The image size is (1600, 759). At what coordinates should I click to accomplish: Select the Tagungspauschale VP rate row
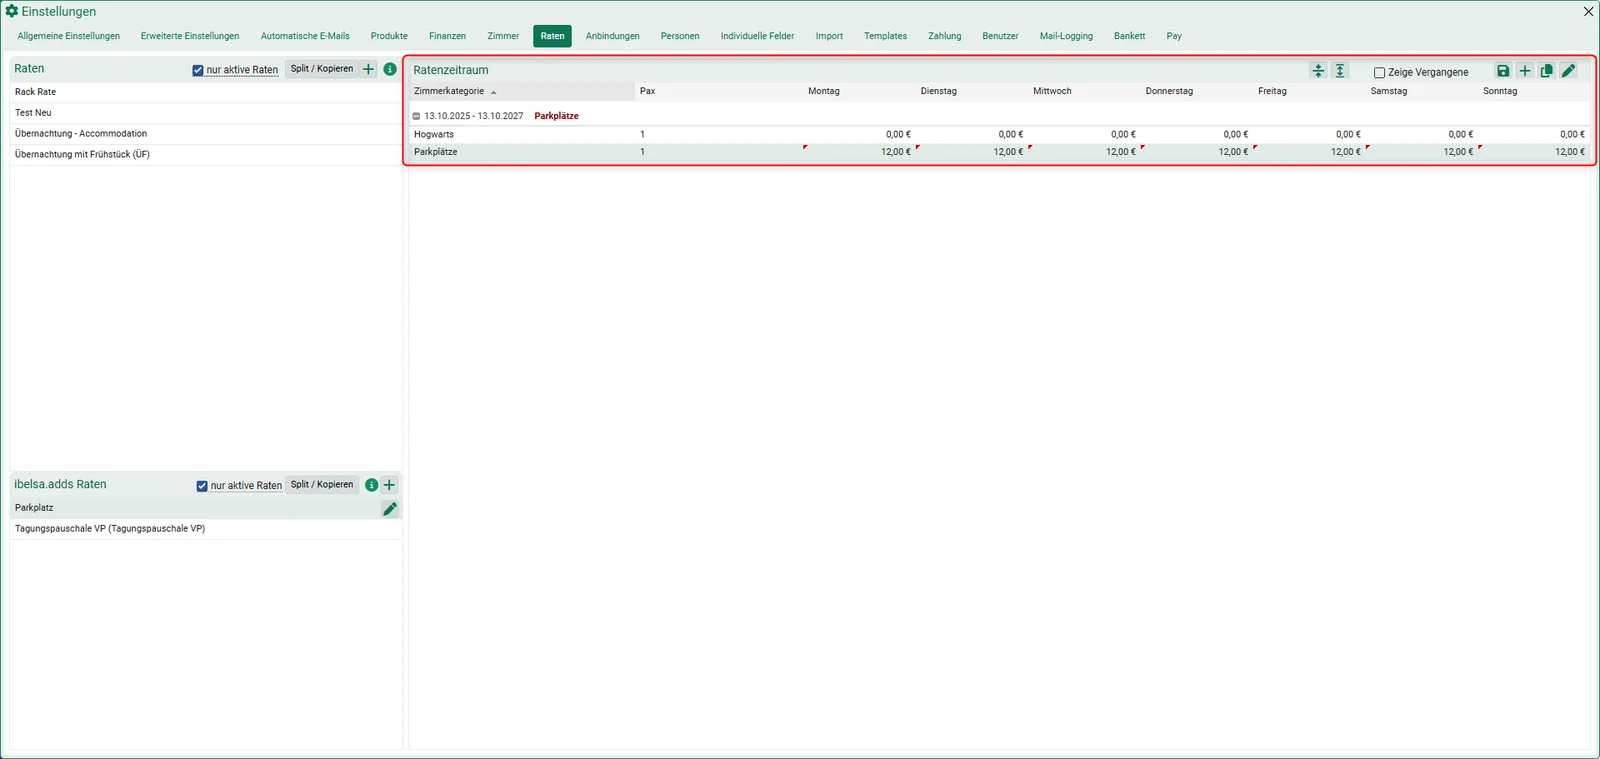[x=206, y=529]
